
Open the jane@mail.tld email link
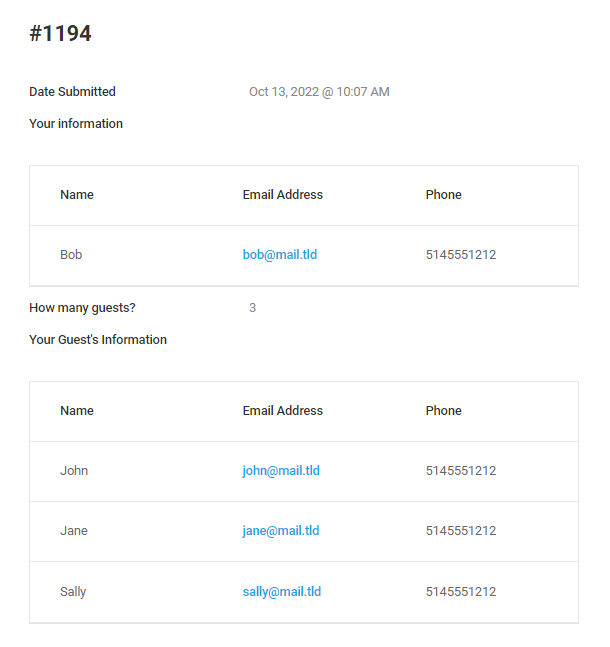point(281,531)
